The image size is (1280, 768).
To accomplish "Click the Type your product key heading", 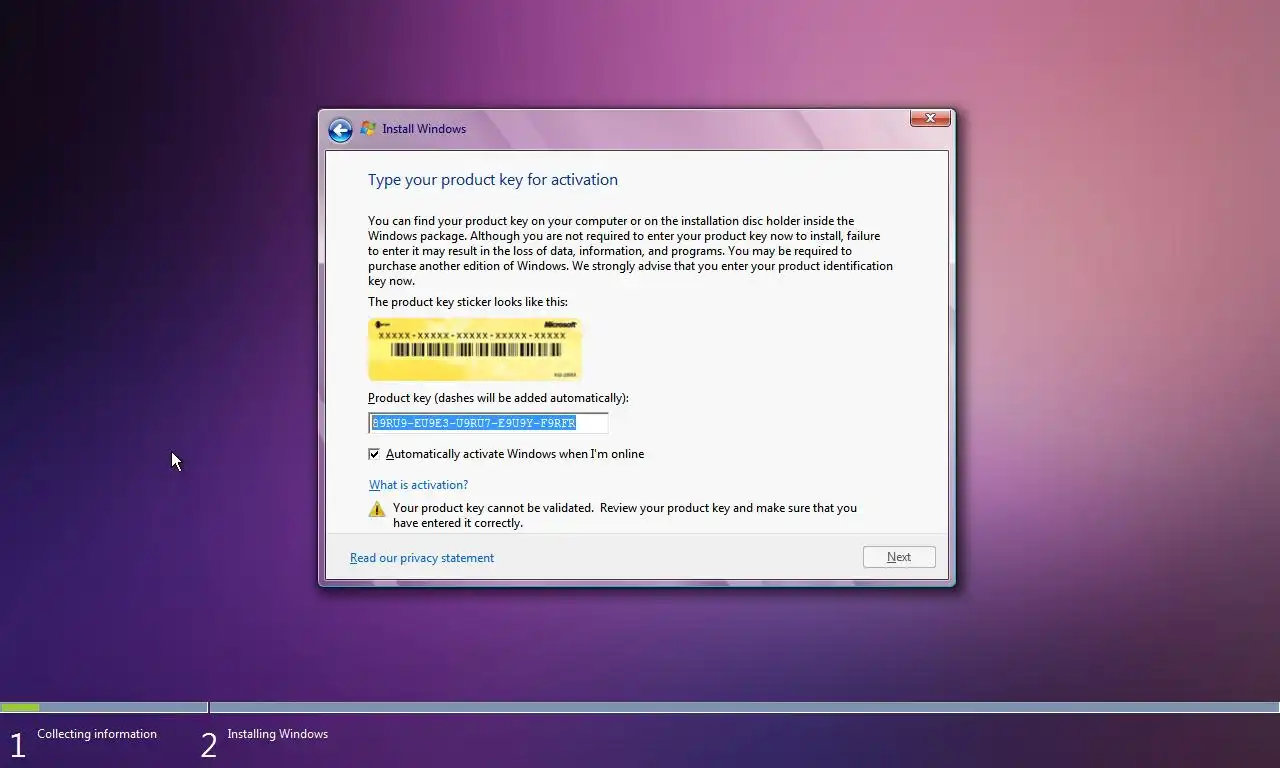I will click(493, 180).
